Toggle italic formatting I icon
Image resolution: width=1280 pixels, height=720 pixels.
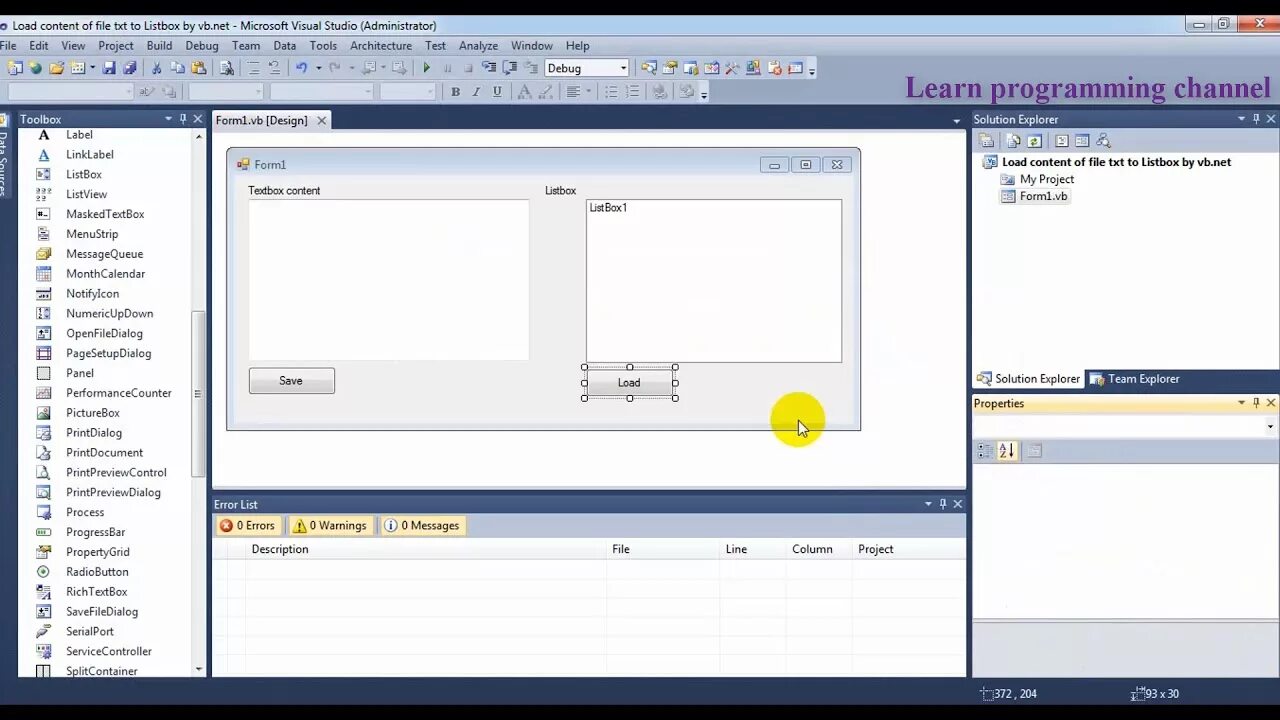476,92
